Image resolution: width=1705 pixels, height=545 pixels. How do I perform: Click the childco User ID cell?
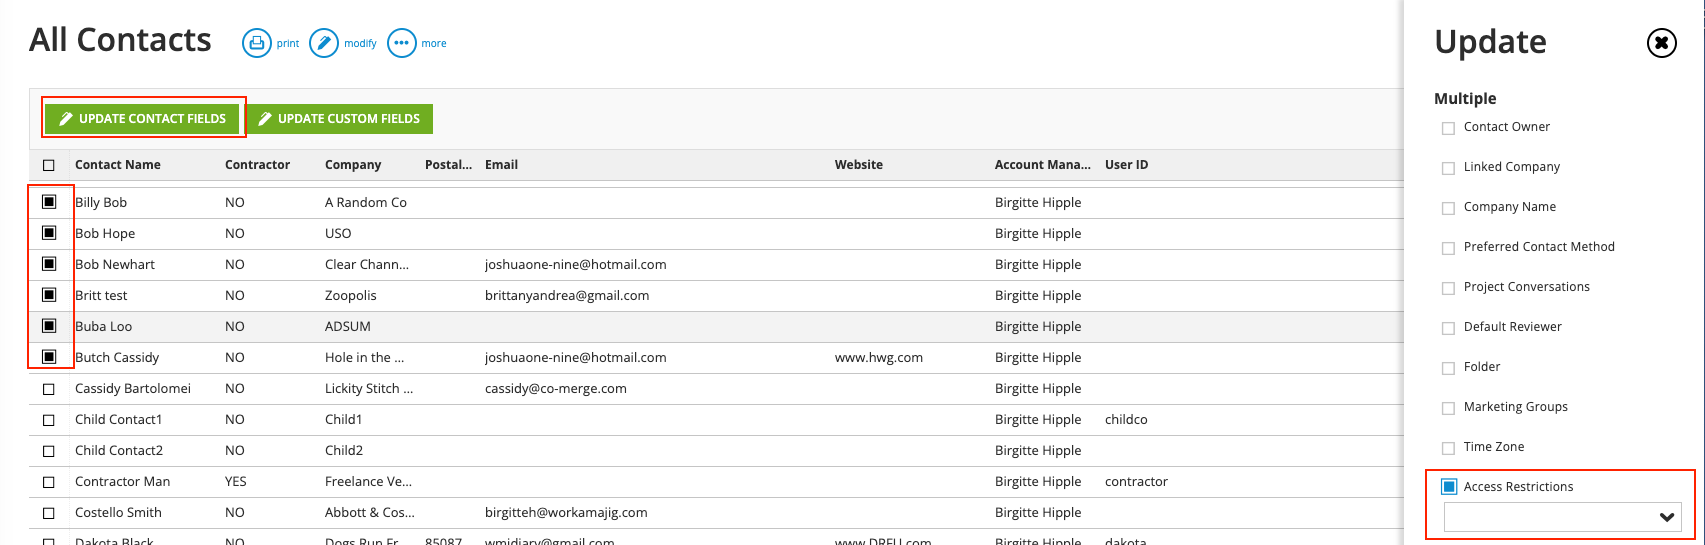point(1126,419)
